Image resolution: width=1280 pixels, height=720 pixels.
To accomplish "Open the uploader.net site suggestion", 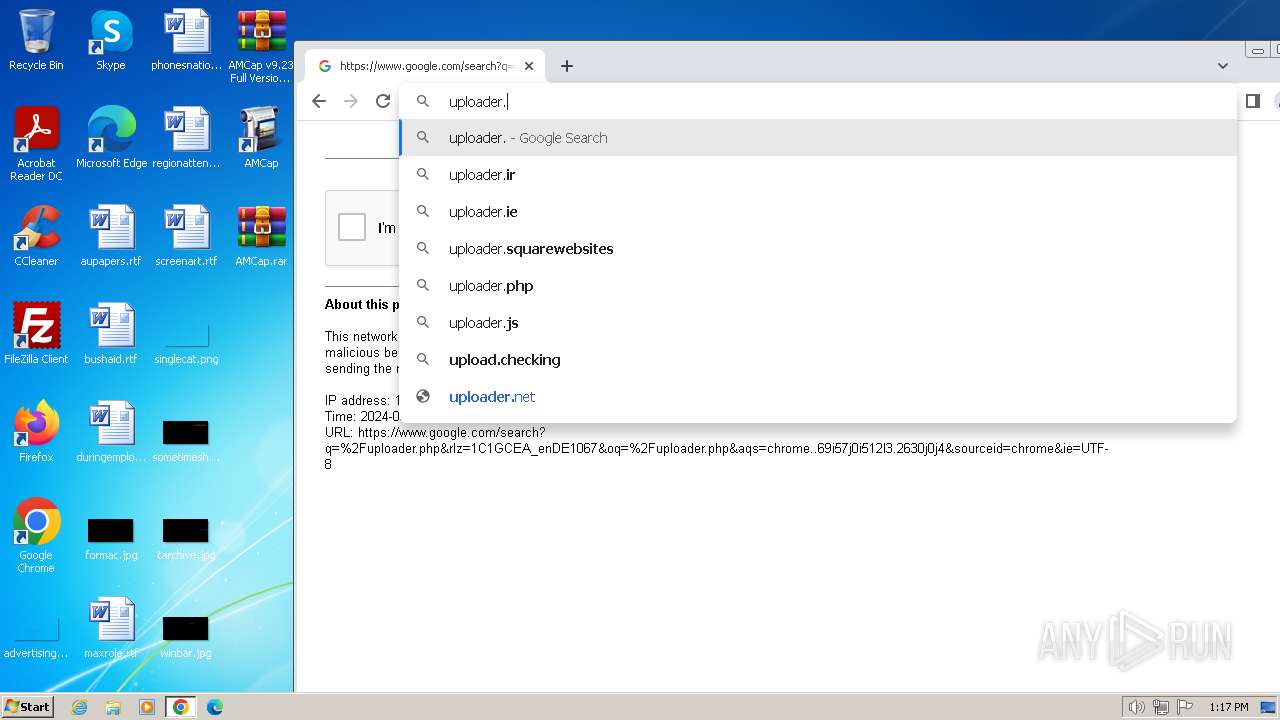I will click(x=818, y=397).
